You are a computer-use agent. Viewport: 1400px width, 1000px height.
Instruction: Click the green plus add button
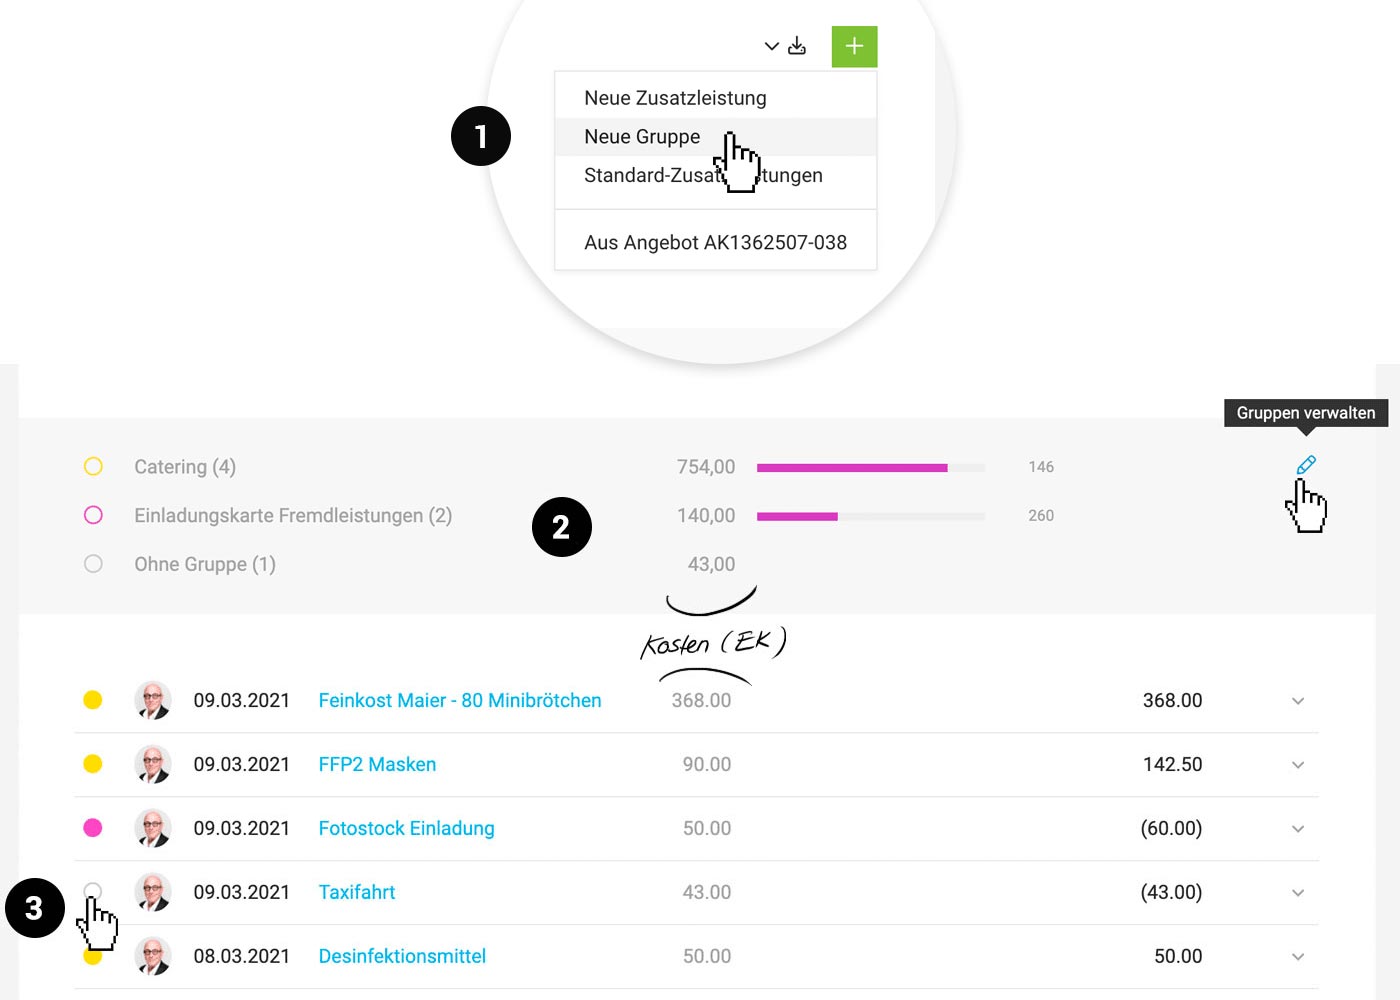854,47
